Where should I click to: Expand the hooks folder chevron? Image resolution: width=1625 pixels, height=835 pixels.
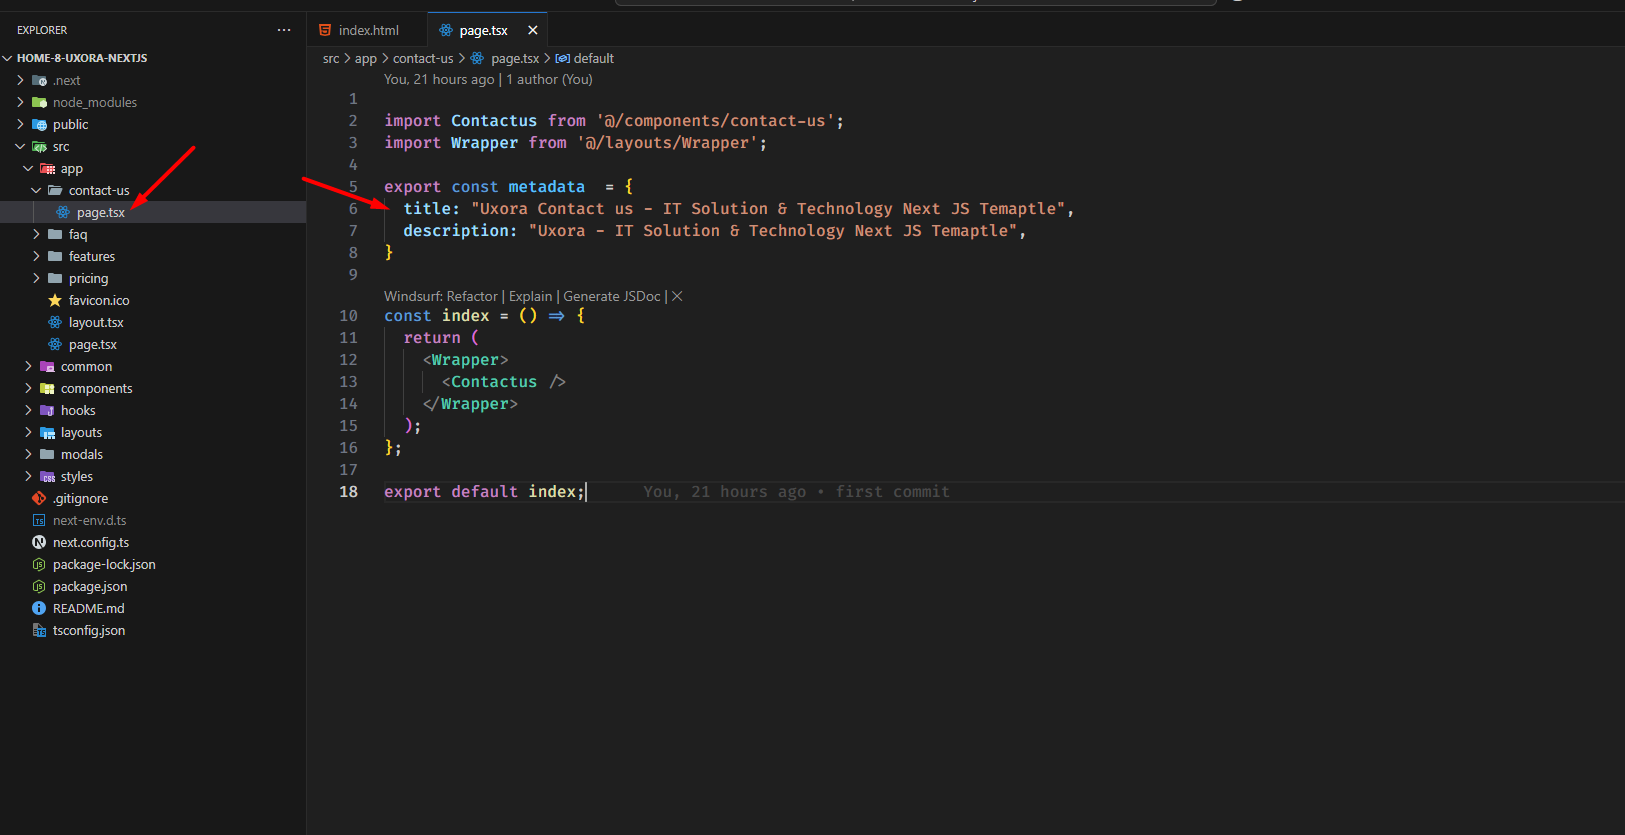(x=28, y=410)
